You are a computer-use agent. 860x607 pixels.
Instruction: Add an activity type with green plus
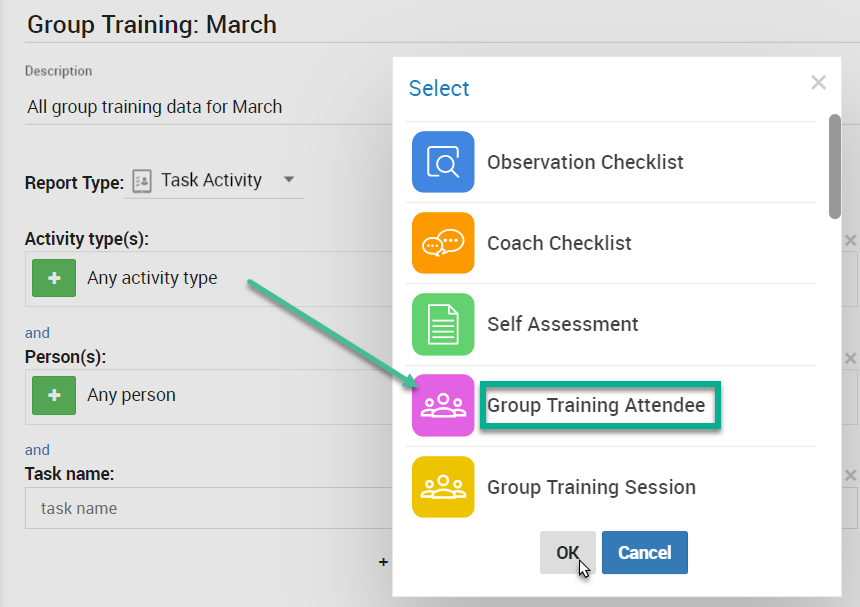tap(54, 278)
